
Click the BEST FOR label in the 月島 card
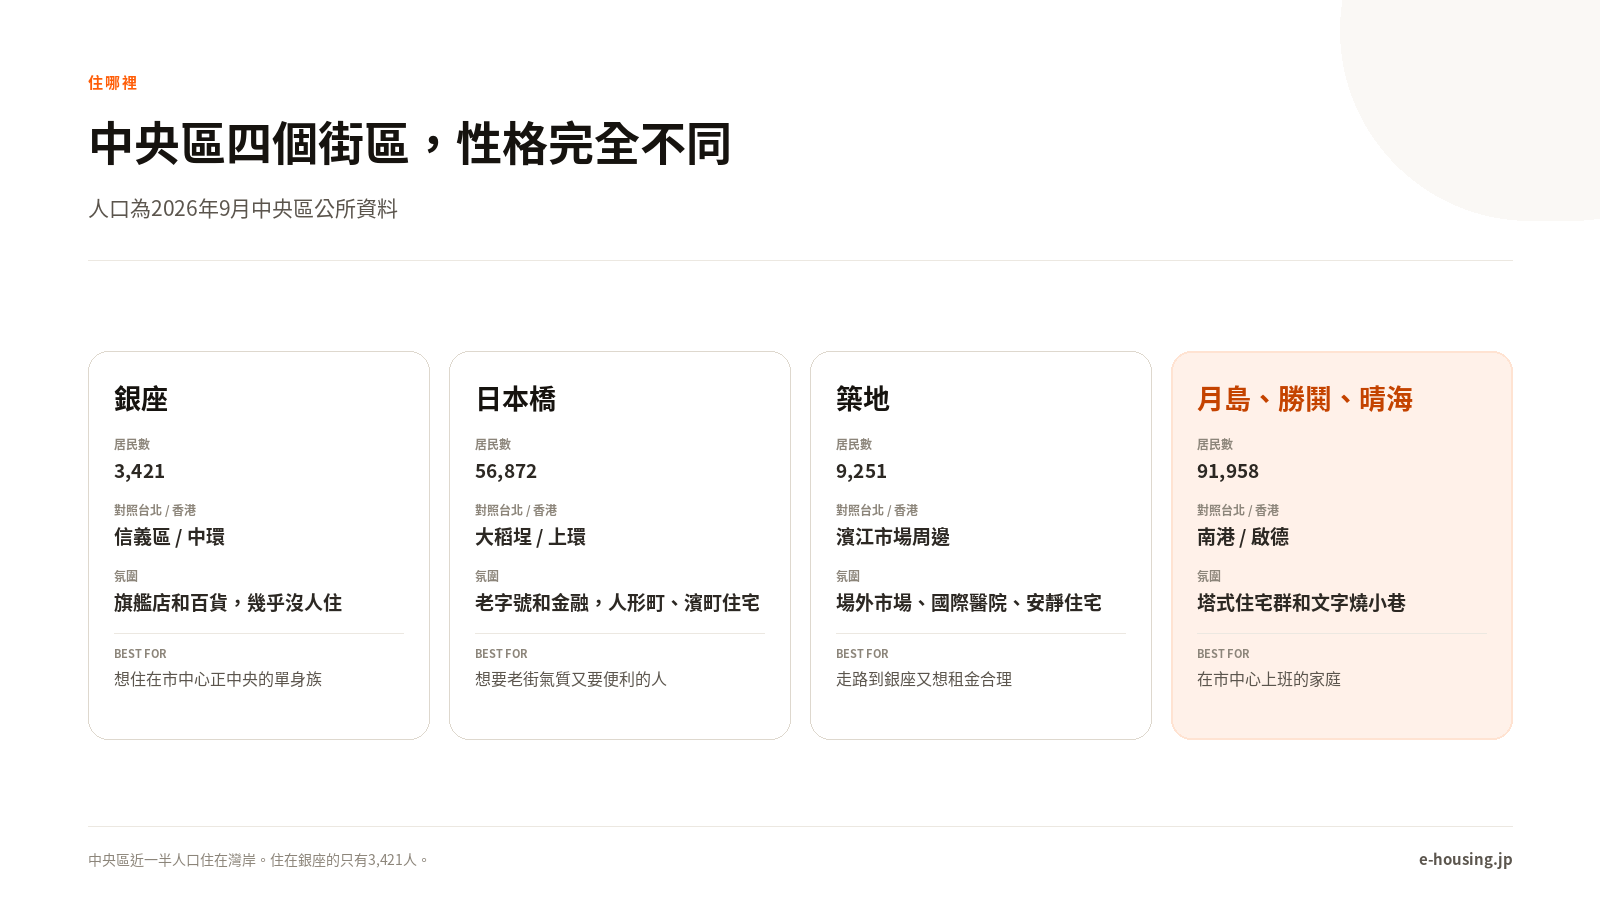(x=1223, y=654)
